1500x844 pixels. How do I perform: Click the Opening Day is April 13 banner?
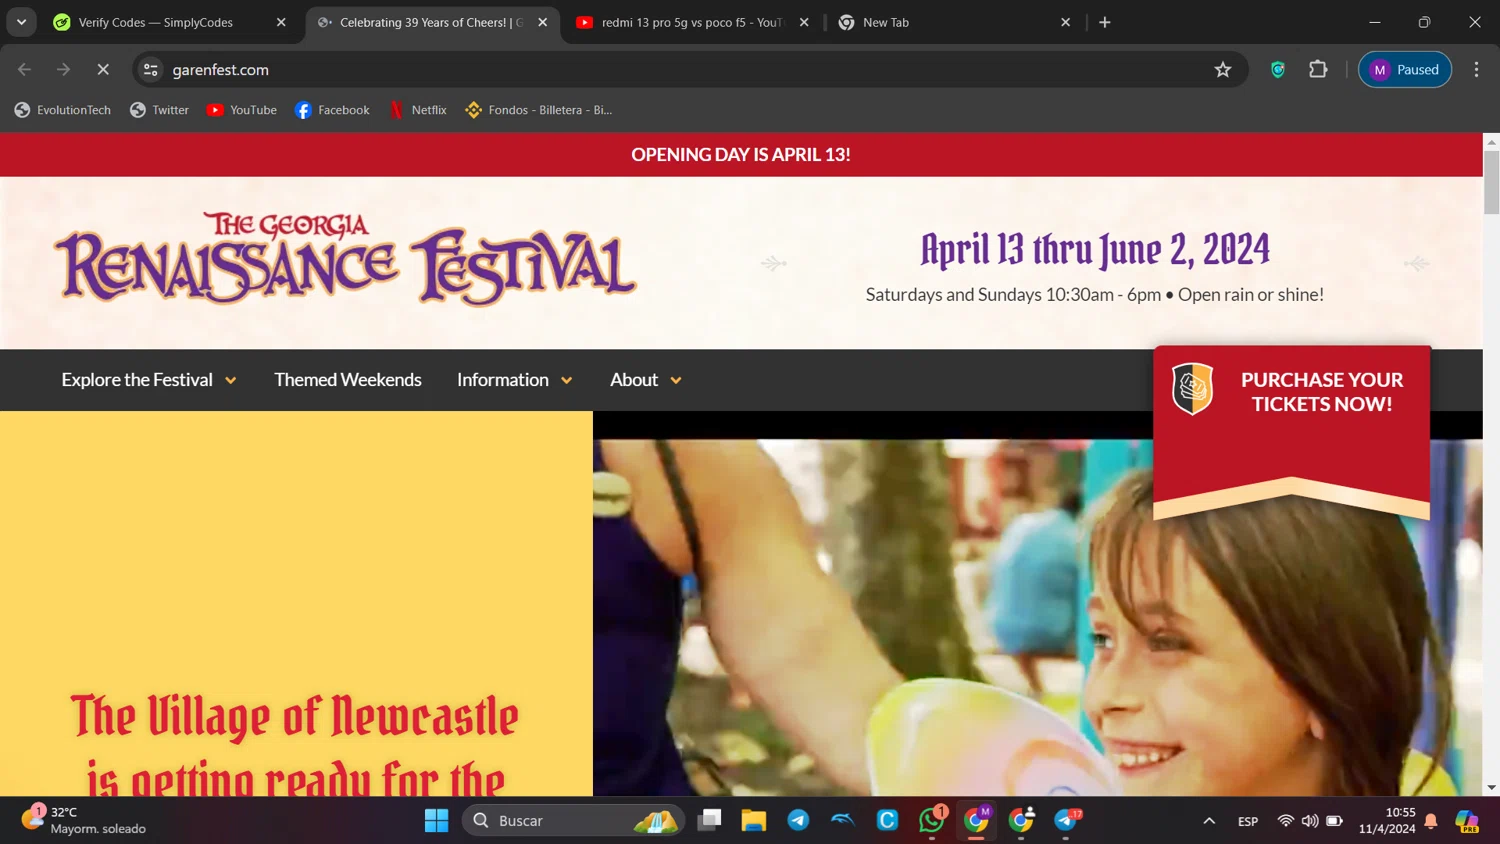click(x=741, y=155)
